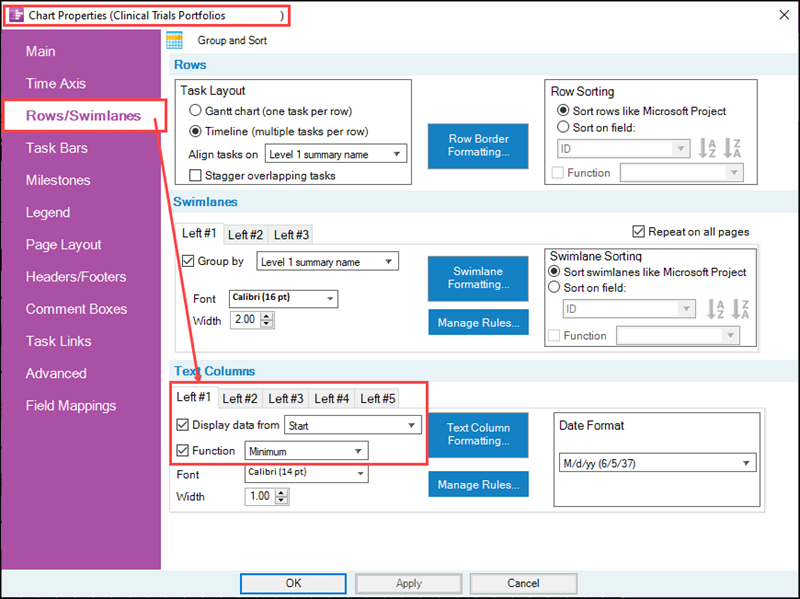The height and width of the screenshot is (599, 800).
Task: Switch to Swimlanes Left #3 tab
Action: [291, 235]
